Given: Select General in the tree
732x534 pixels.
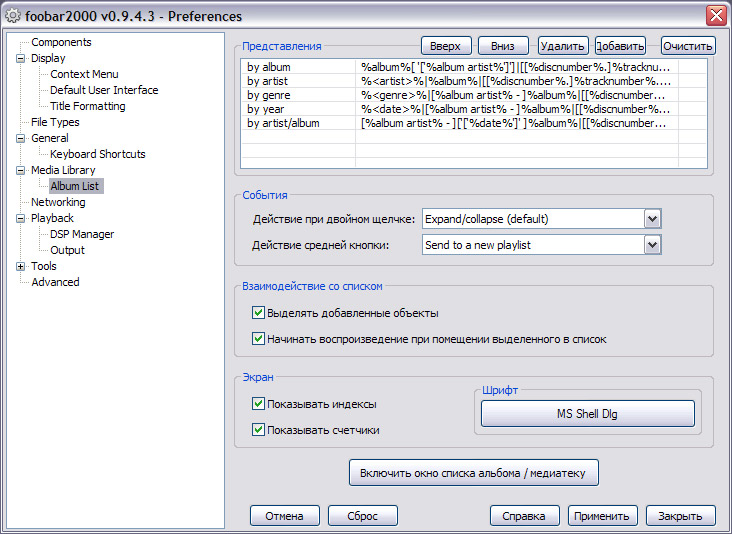Looking at the screenshot, I should click(49, 138).
